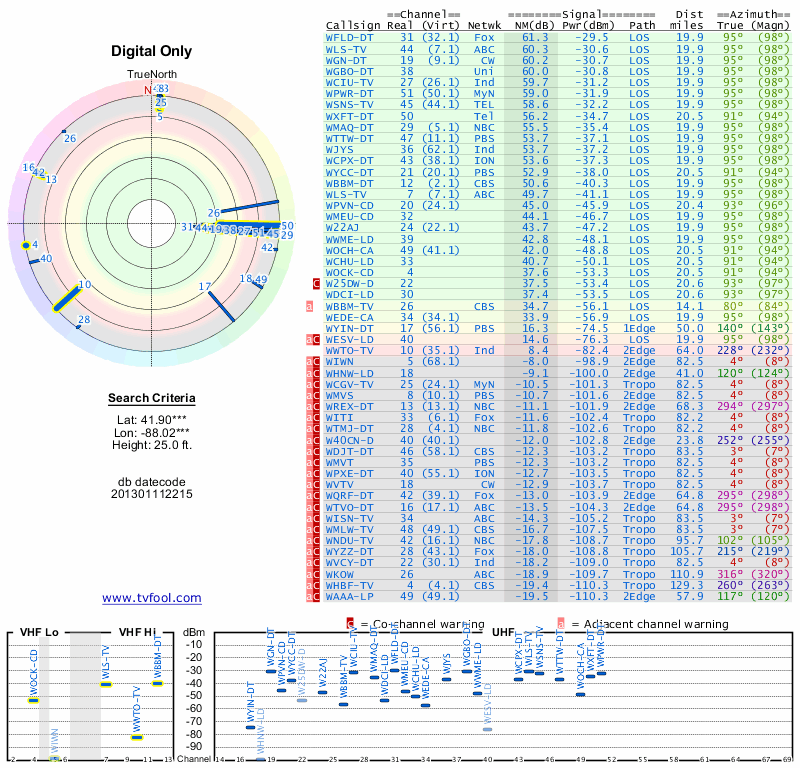Click the WYIN-DT callsign with 1Edge path
Screen dimensions: 800x768
[x=350, y=328]
